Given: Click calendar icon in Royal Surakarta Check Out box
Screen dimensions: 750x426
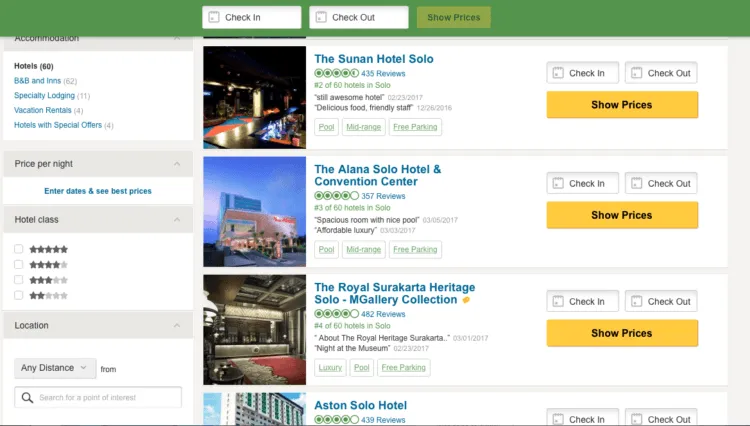Looking at the screenshot, I should (636, 301).
